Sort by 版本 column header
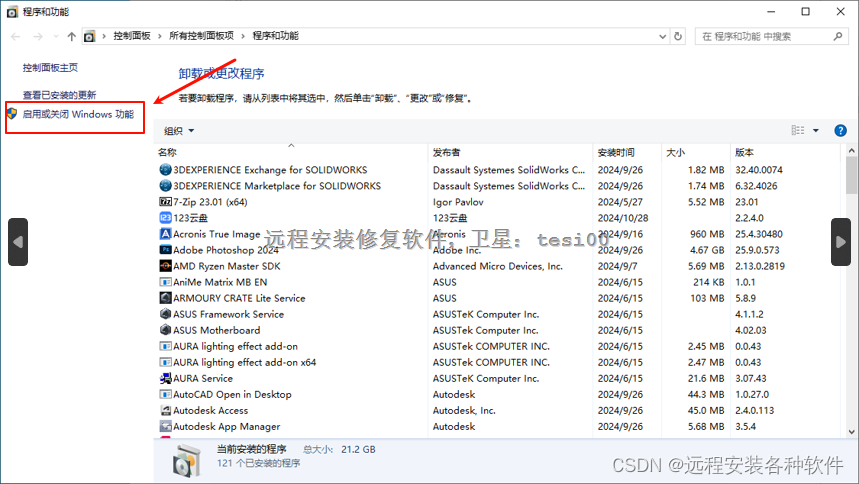This screenshot has width=859, height=484. point(786,152)
